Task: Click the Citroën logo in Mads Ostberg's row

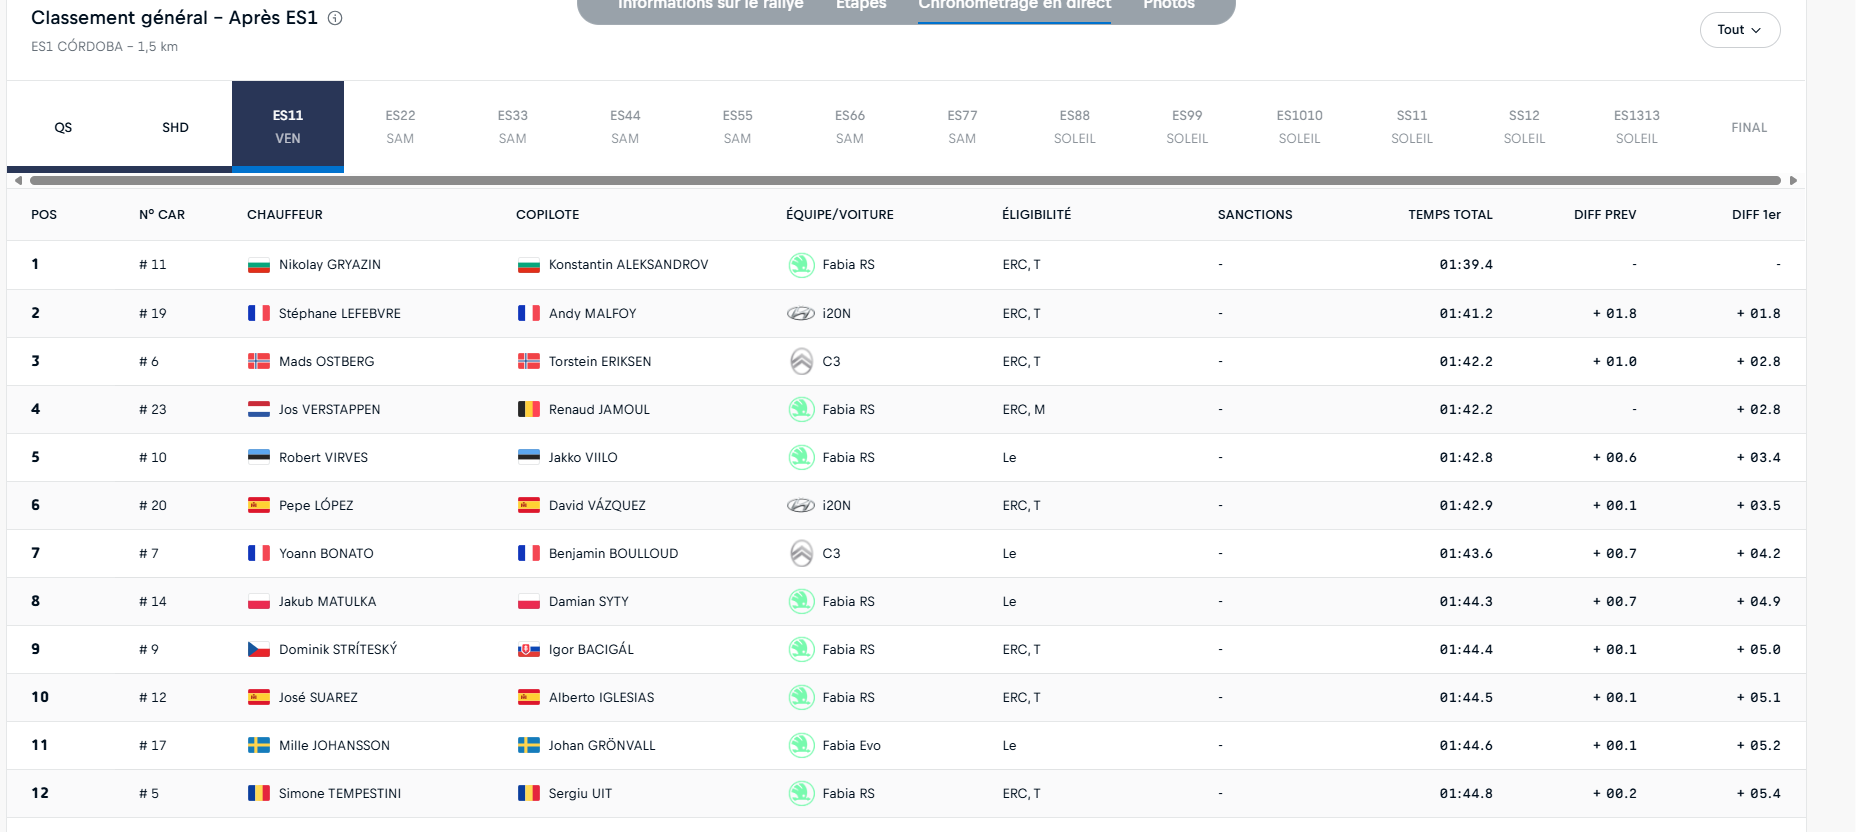Action: click(801, 361)
